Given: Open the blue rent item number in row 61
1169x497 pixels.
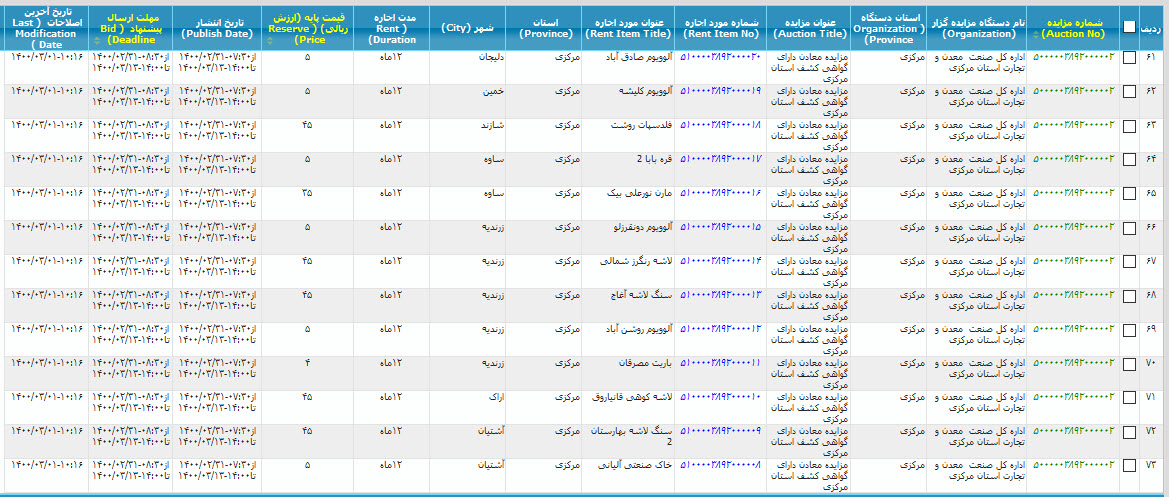Looking at the screenshot, I should (x=720, y=57).
